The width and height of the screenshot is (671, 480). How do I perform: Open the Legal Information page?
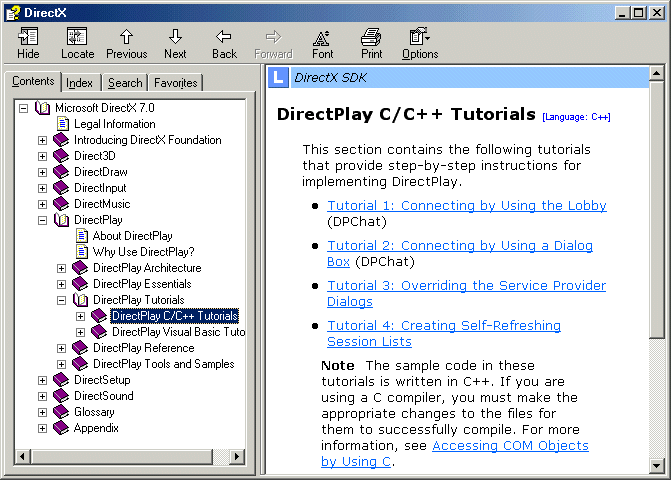pos(114,124)
